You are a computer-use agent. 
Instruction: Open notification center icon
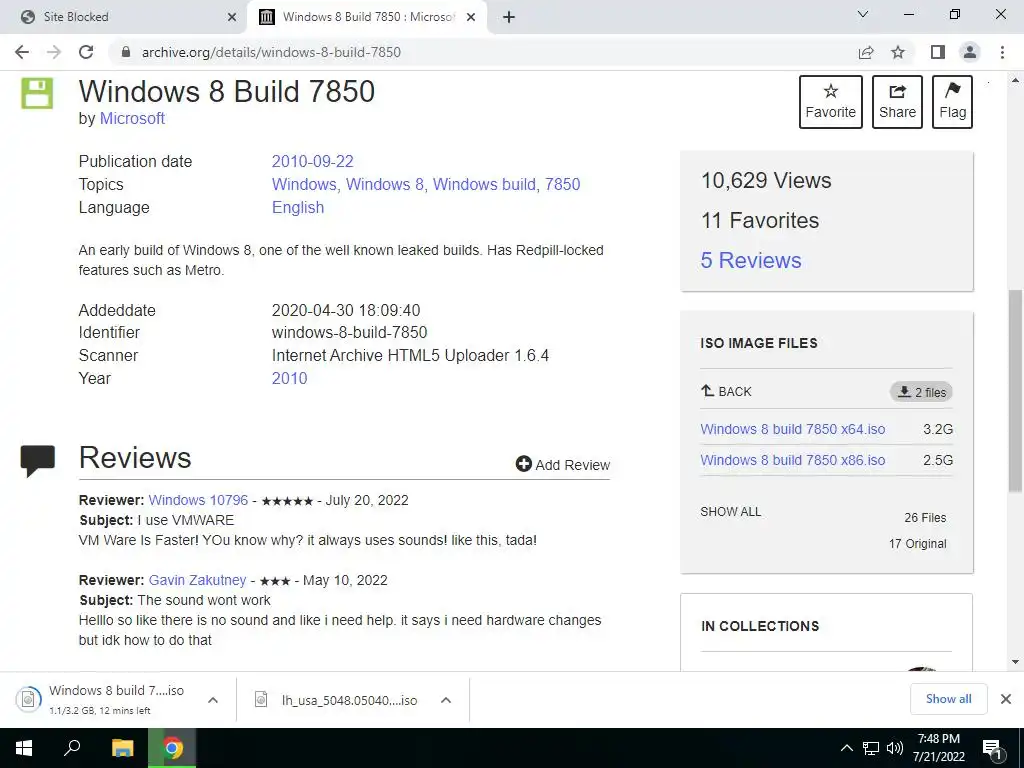(992, 748)
